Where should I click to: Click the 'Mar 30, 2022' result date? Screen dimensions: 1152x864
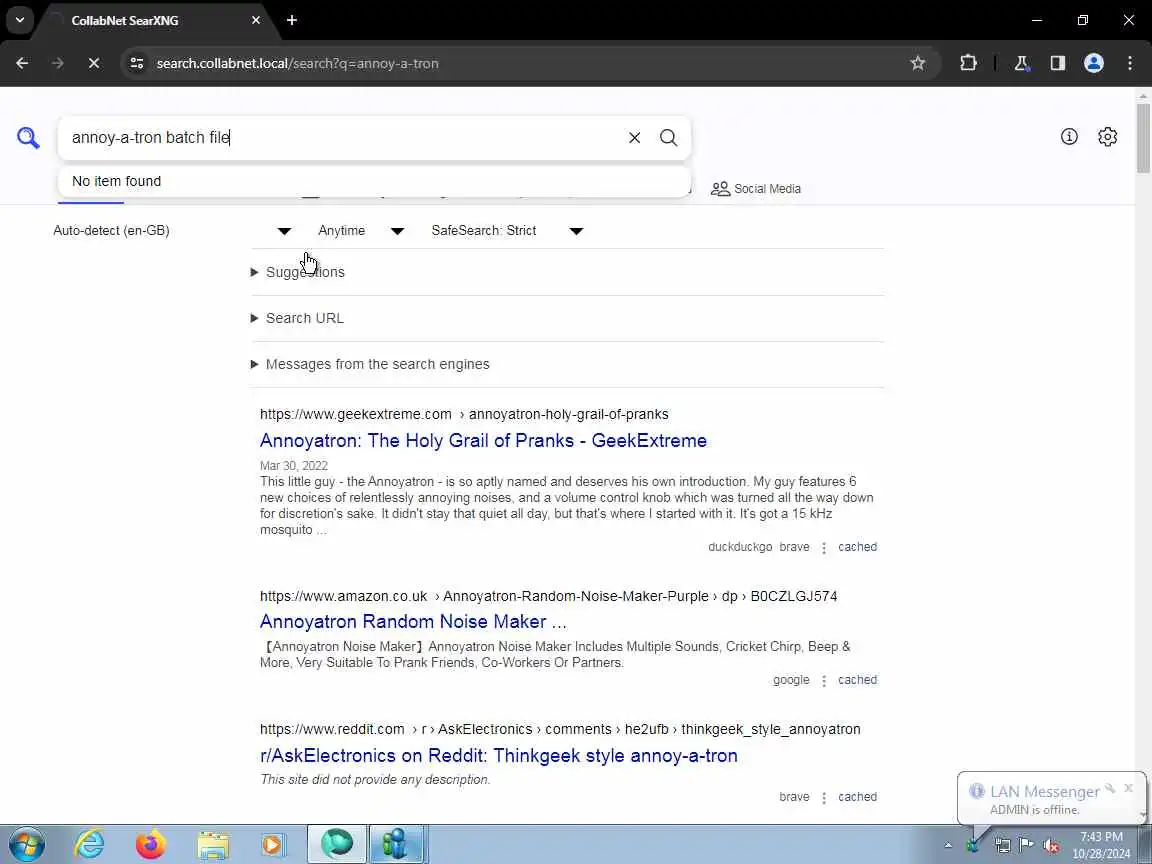294,466
